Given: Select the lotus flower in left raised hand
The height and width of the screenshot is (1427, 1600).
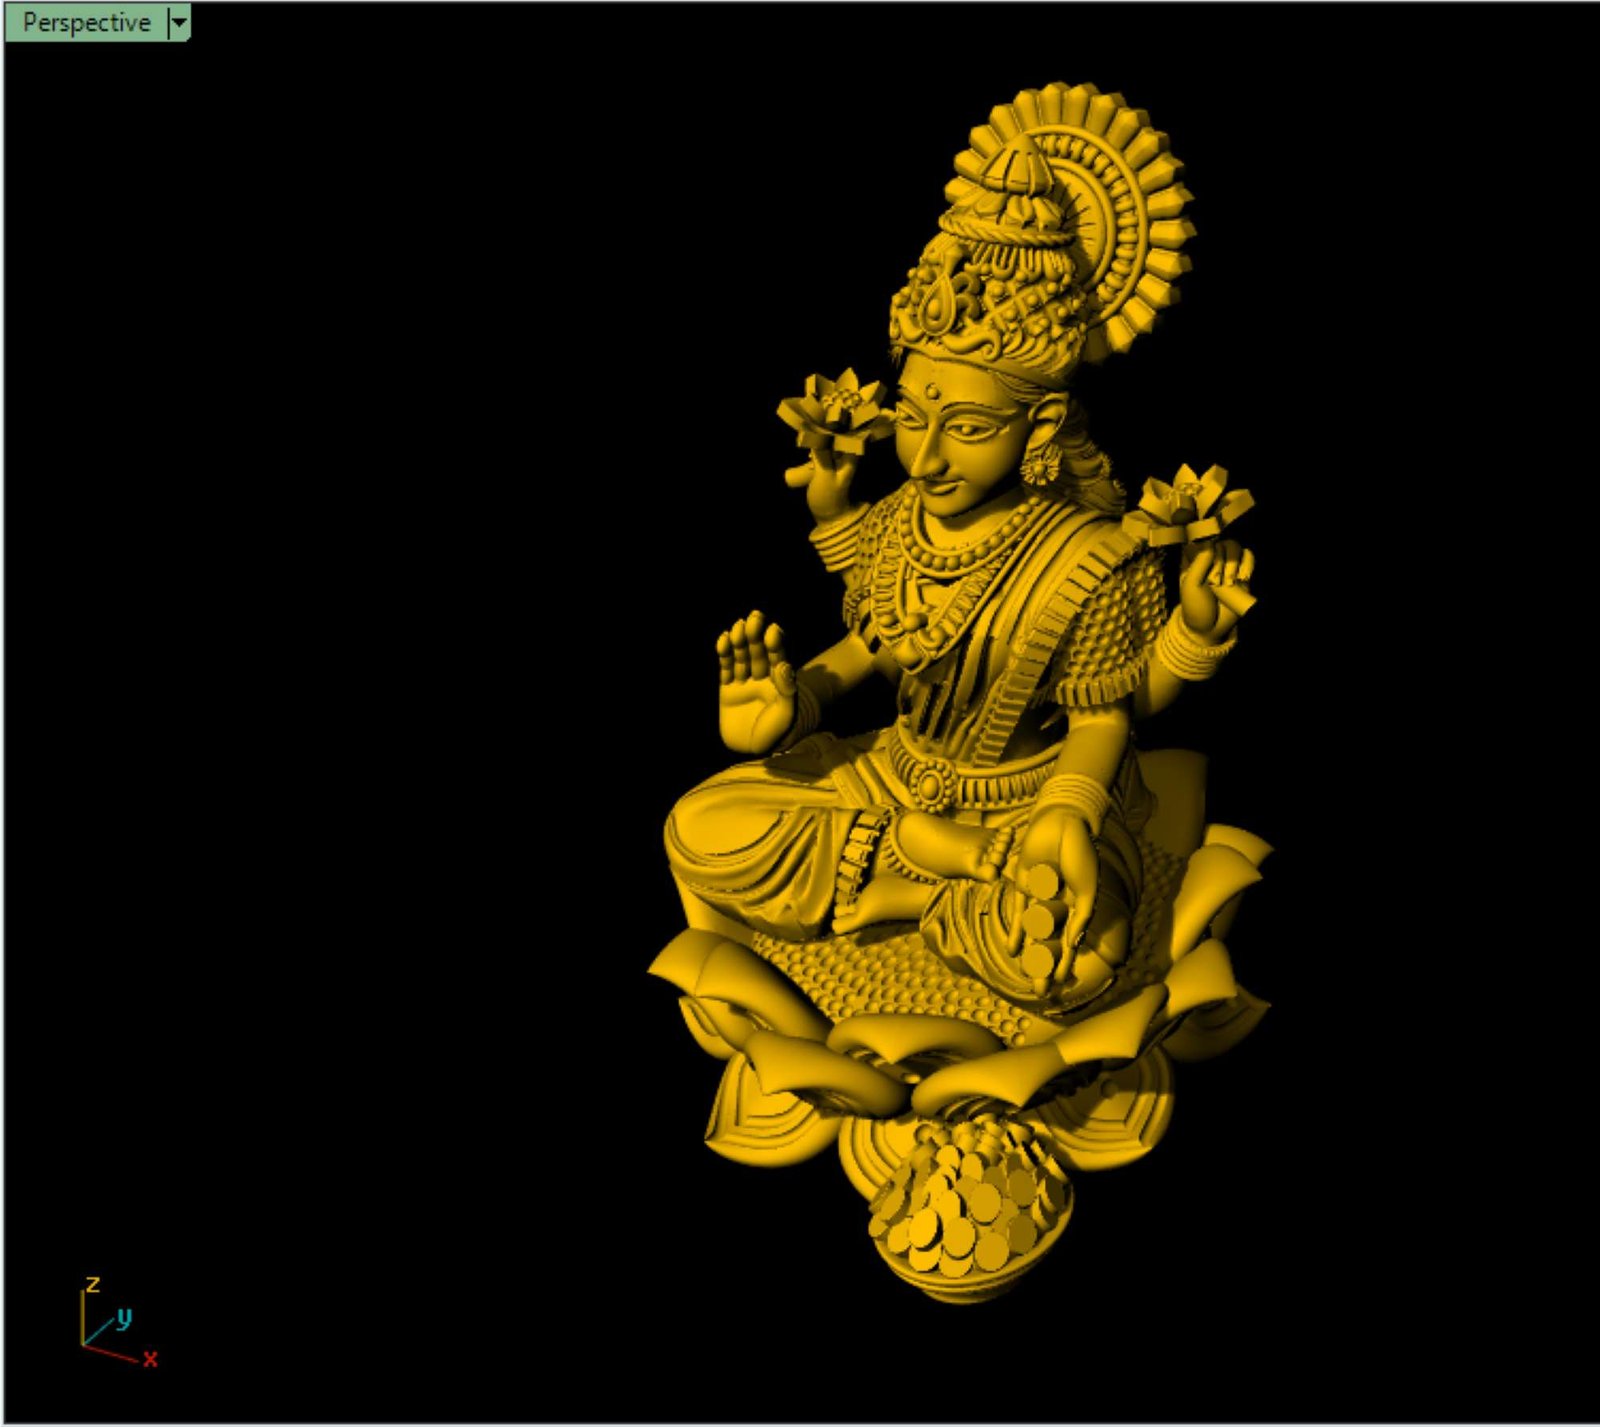Looking at the screenshot, I should (835, 407).
